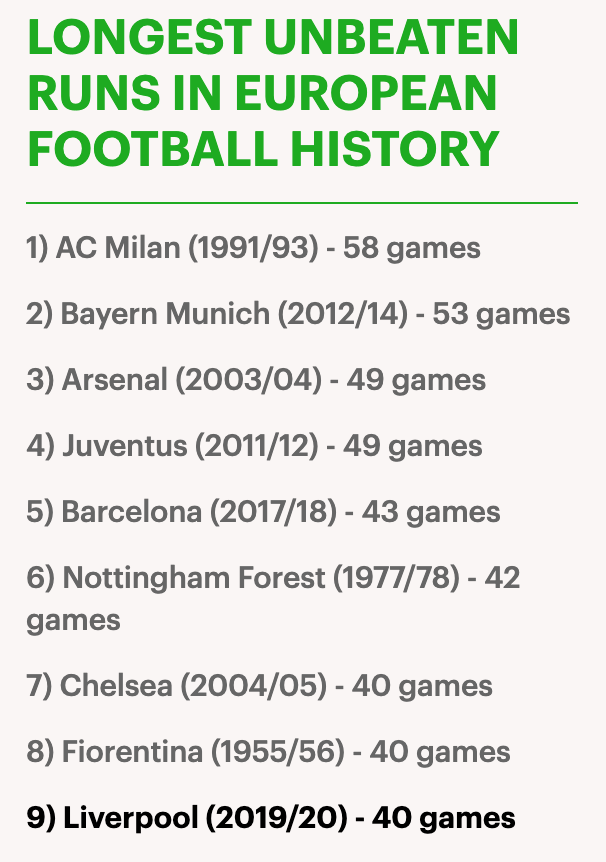606x862 pixels.
Task: Click the Bayern Munich 53 games entry
Action: [298, 314]
